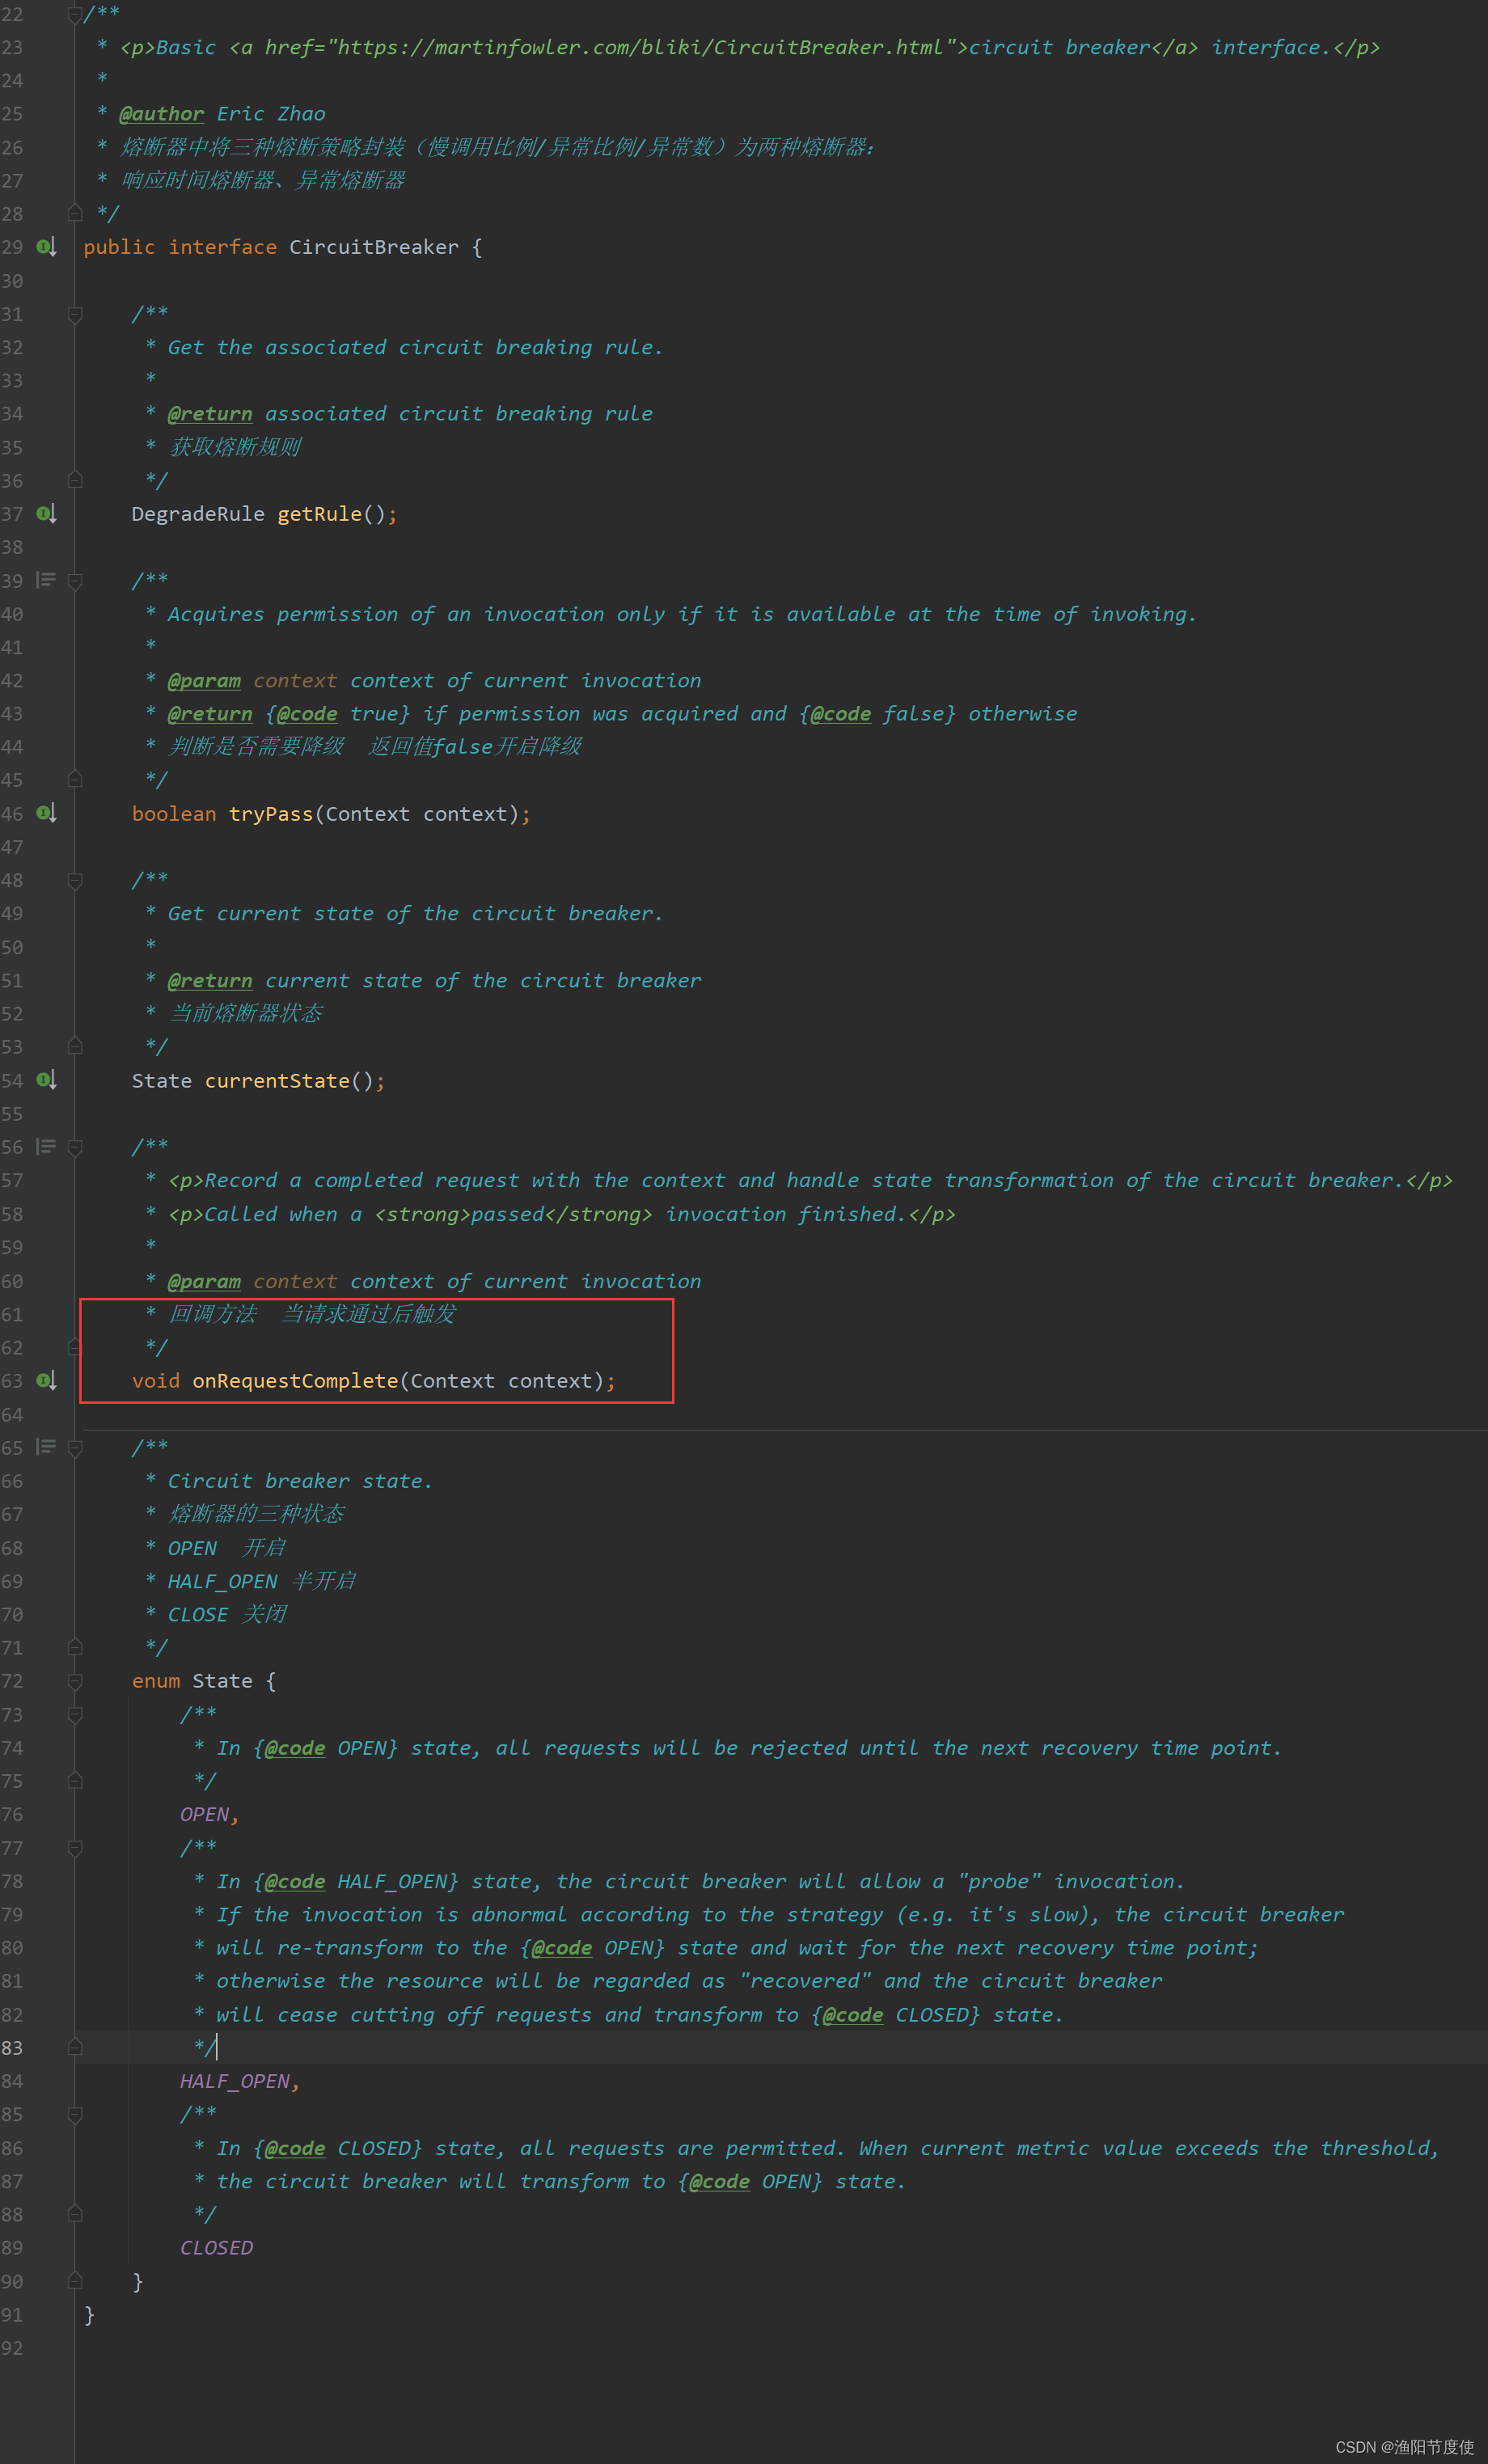1488x2464 pixels.
Task: Click the @author tag on line 25
Action: (x=161, y=113)
